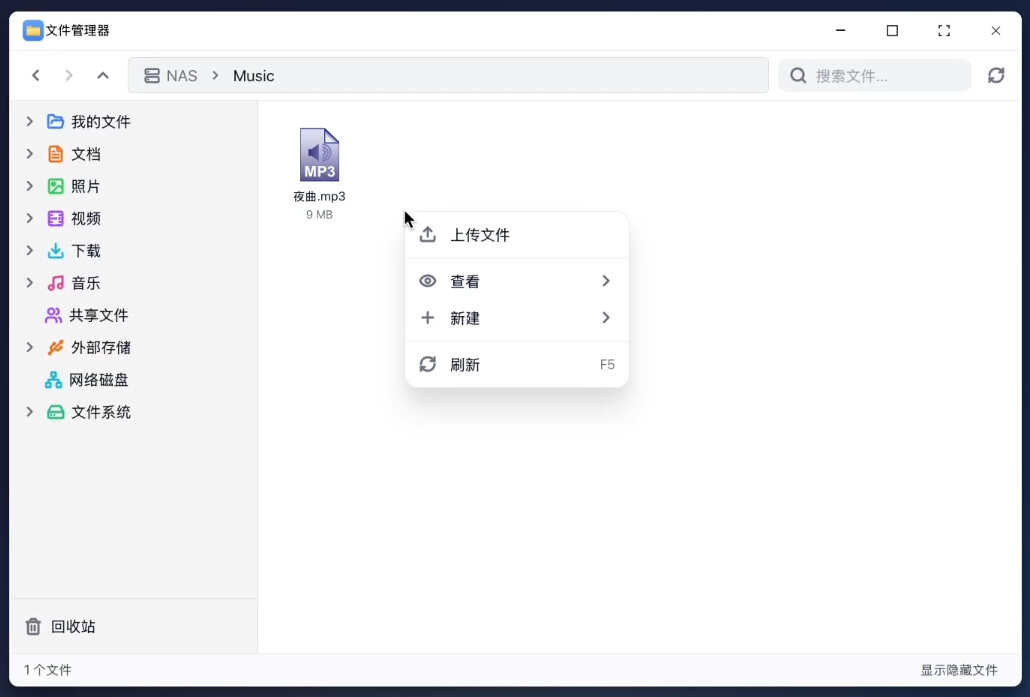The height and width of the screenshot is (697, 1030).
Task: Click the 9 MB file size text
Action: click(319, 215)
